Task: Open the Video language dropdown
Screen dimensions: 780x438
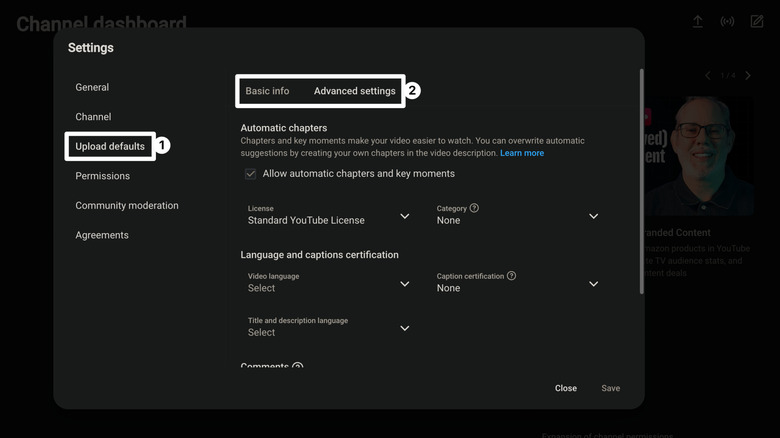Action: tap(328, 283)
